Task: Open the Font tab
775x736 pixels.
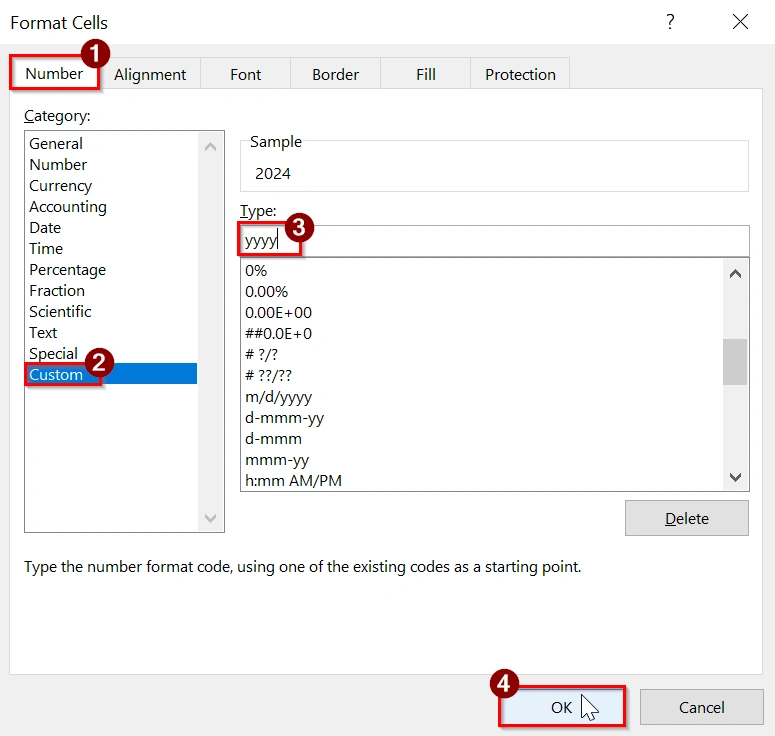Action: point(245,74)
